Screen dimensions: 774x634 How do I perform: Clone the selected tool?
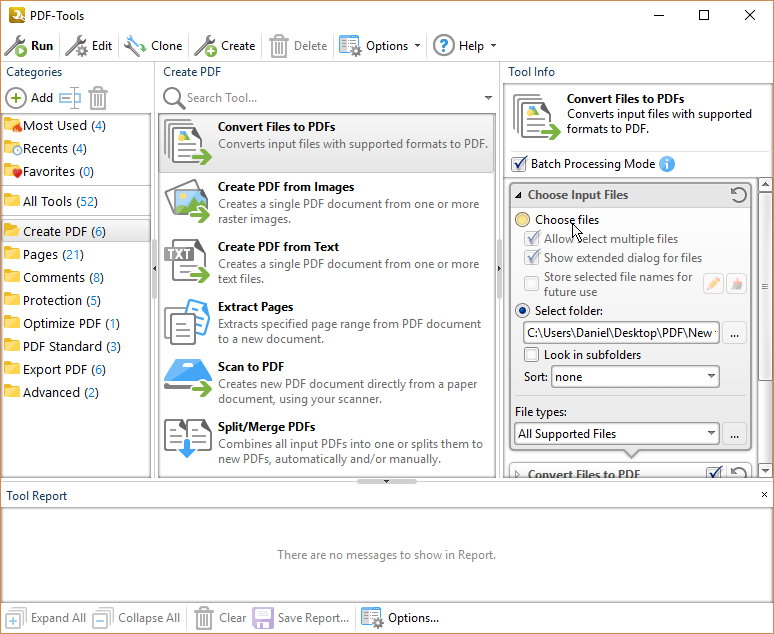pyautogui.click(x=153, y=46)
